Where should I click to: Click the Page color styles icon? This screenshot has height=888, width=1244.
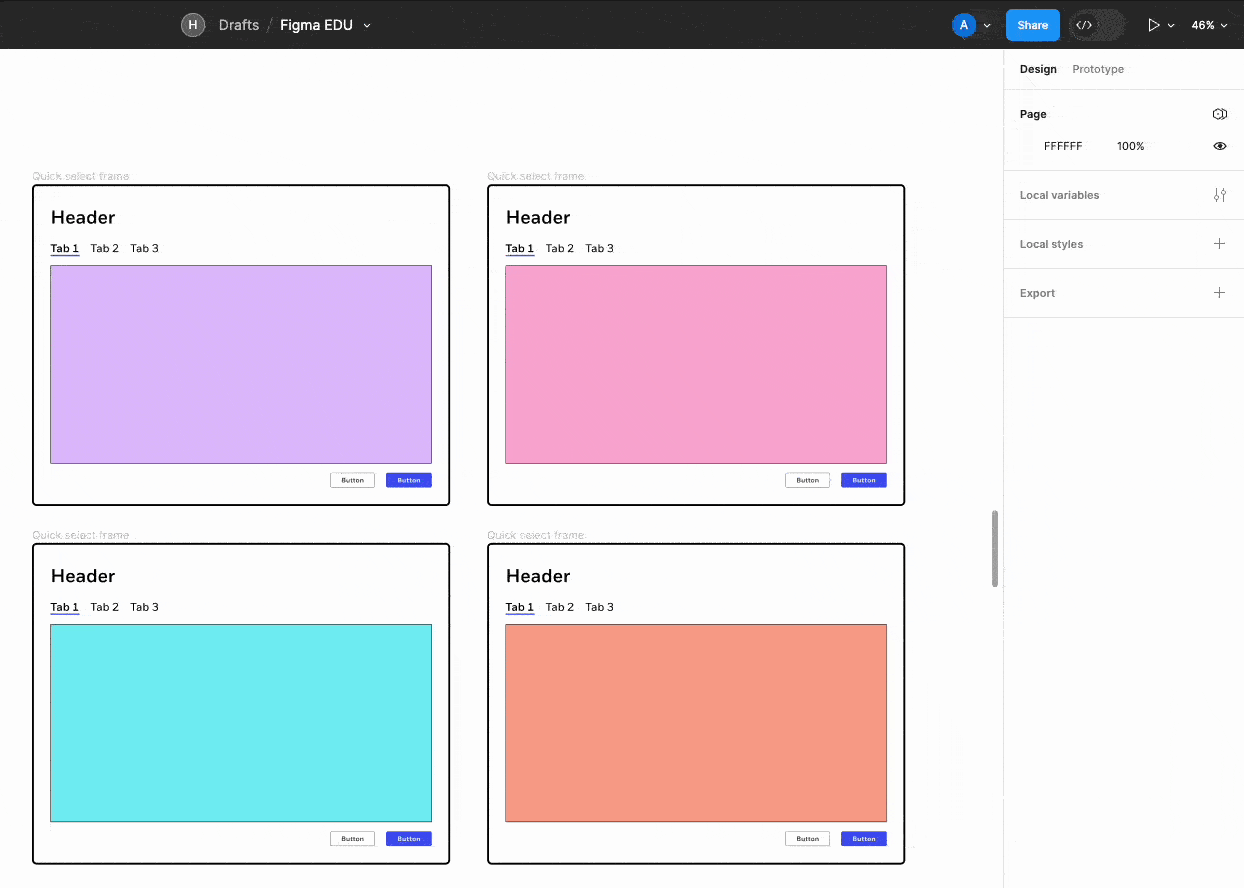coord(1219,114)
